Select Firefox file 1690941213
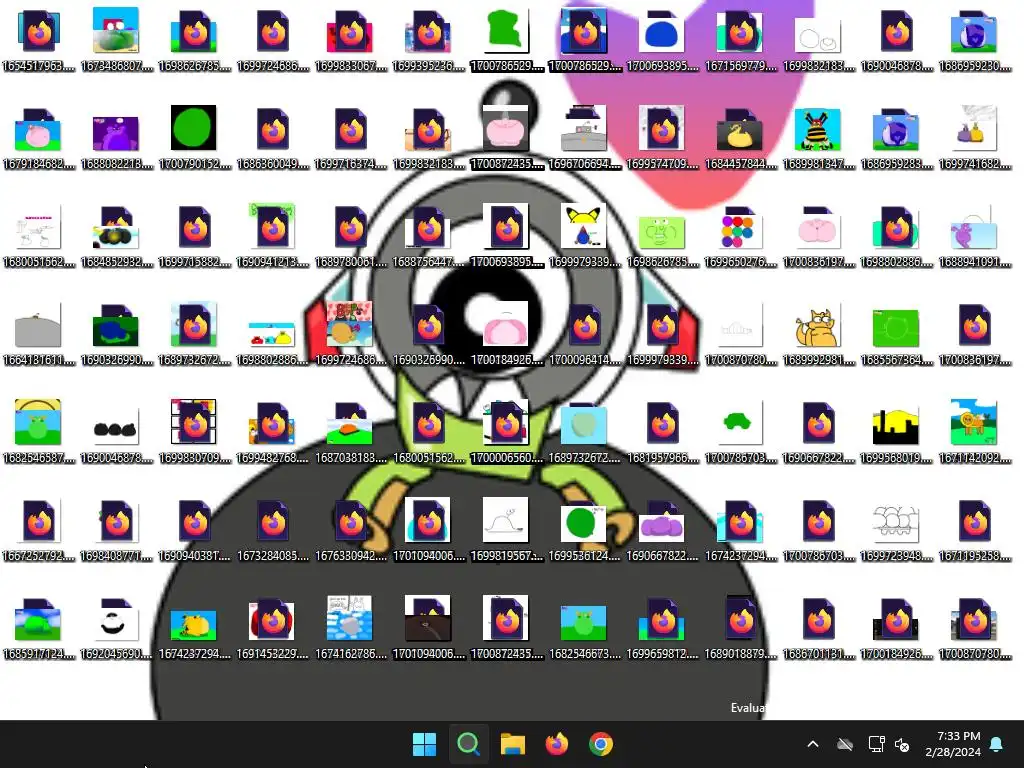Image resolution: width=1024 pixels, height=768 pixels. [x=272, y=236]
